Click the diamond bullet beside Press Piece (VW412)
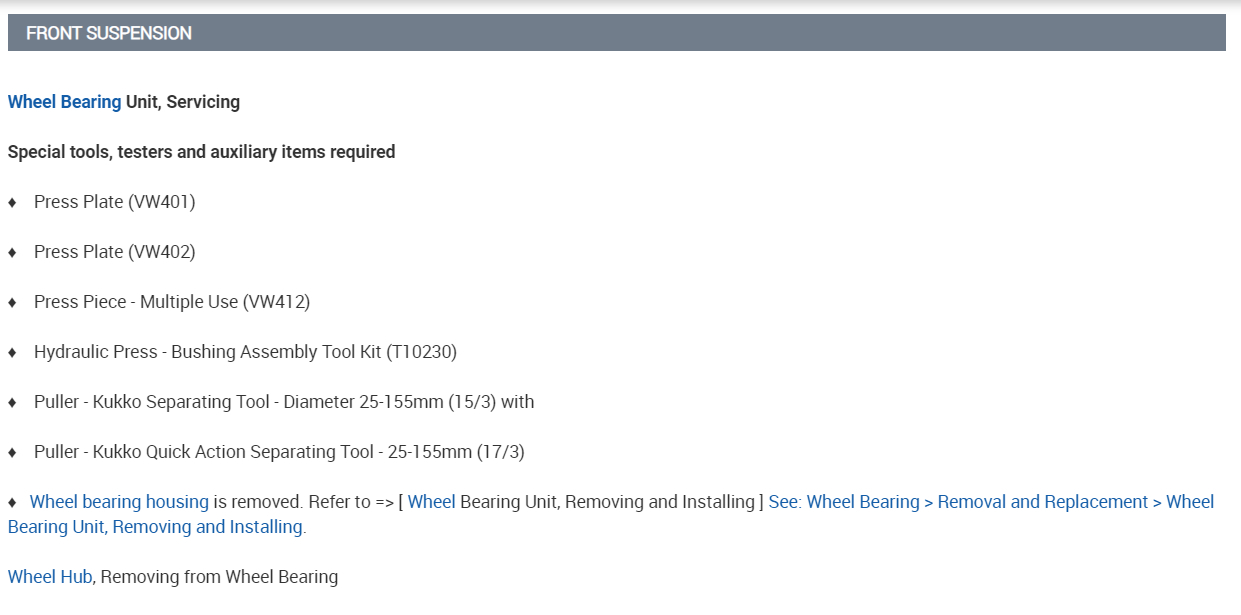The height and width of the screenshot is (615, 1241). 13,302
